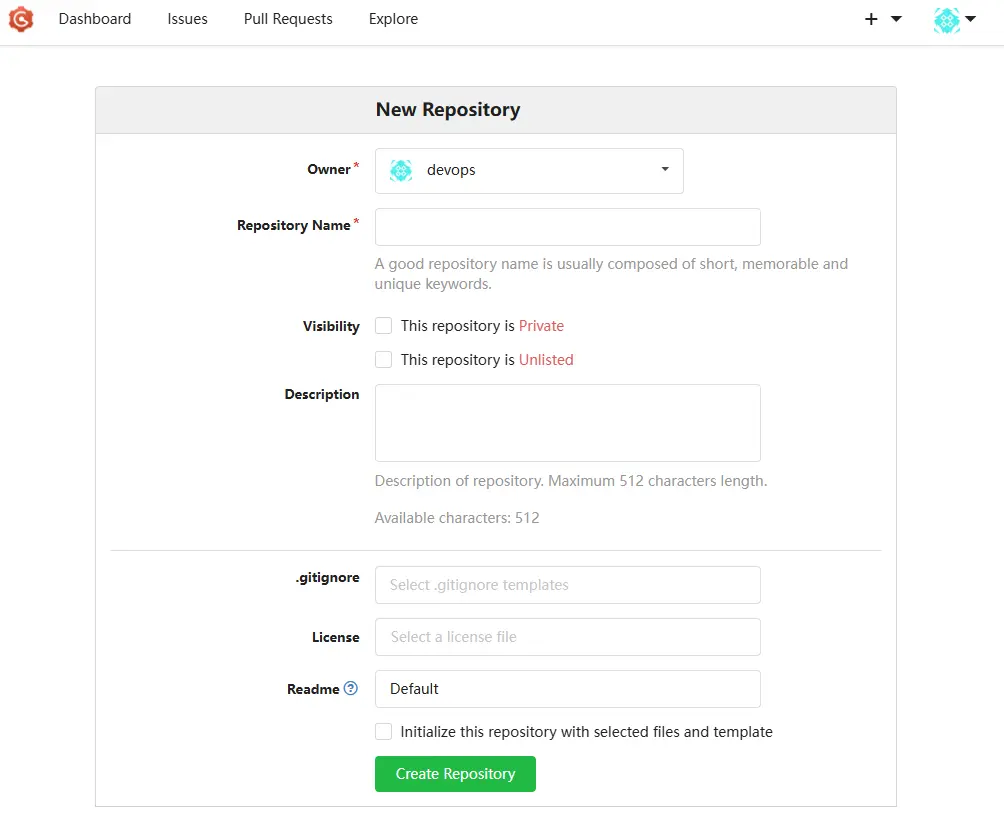Open the Issues menu item
Viewport: 1004px width, 822px height.
187,19
